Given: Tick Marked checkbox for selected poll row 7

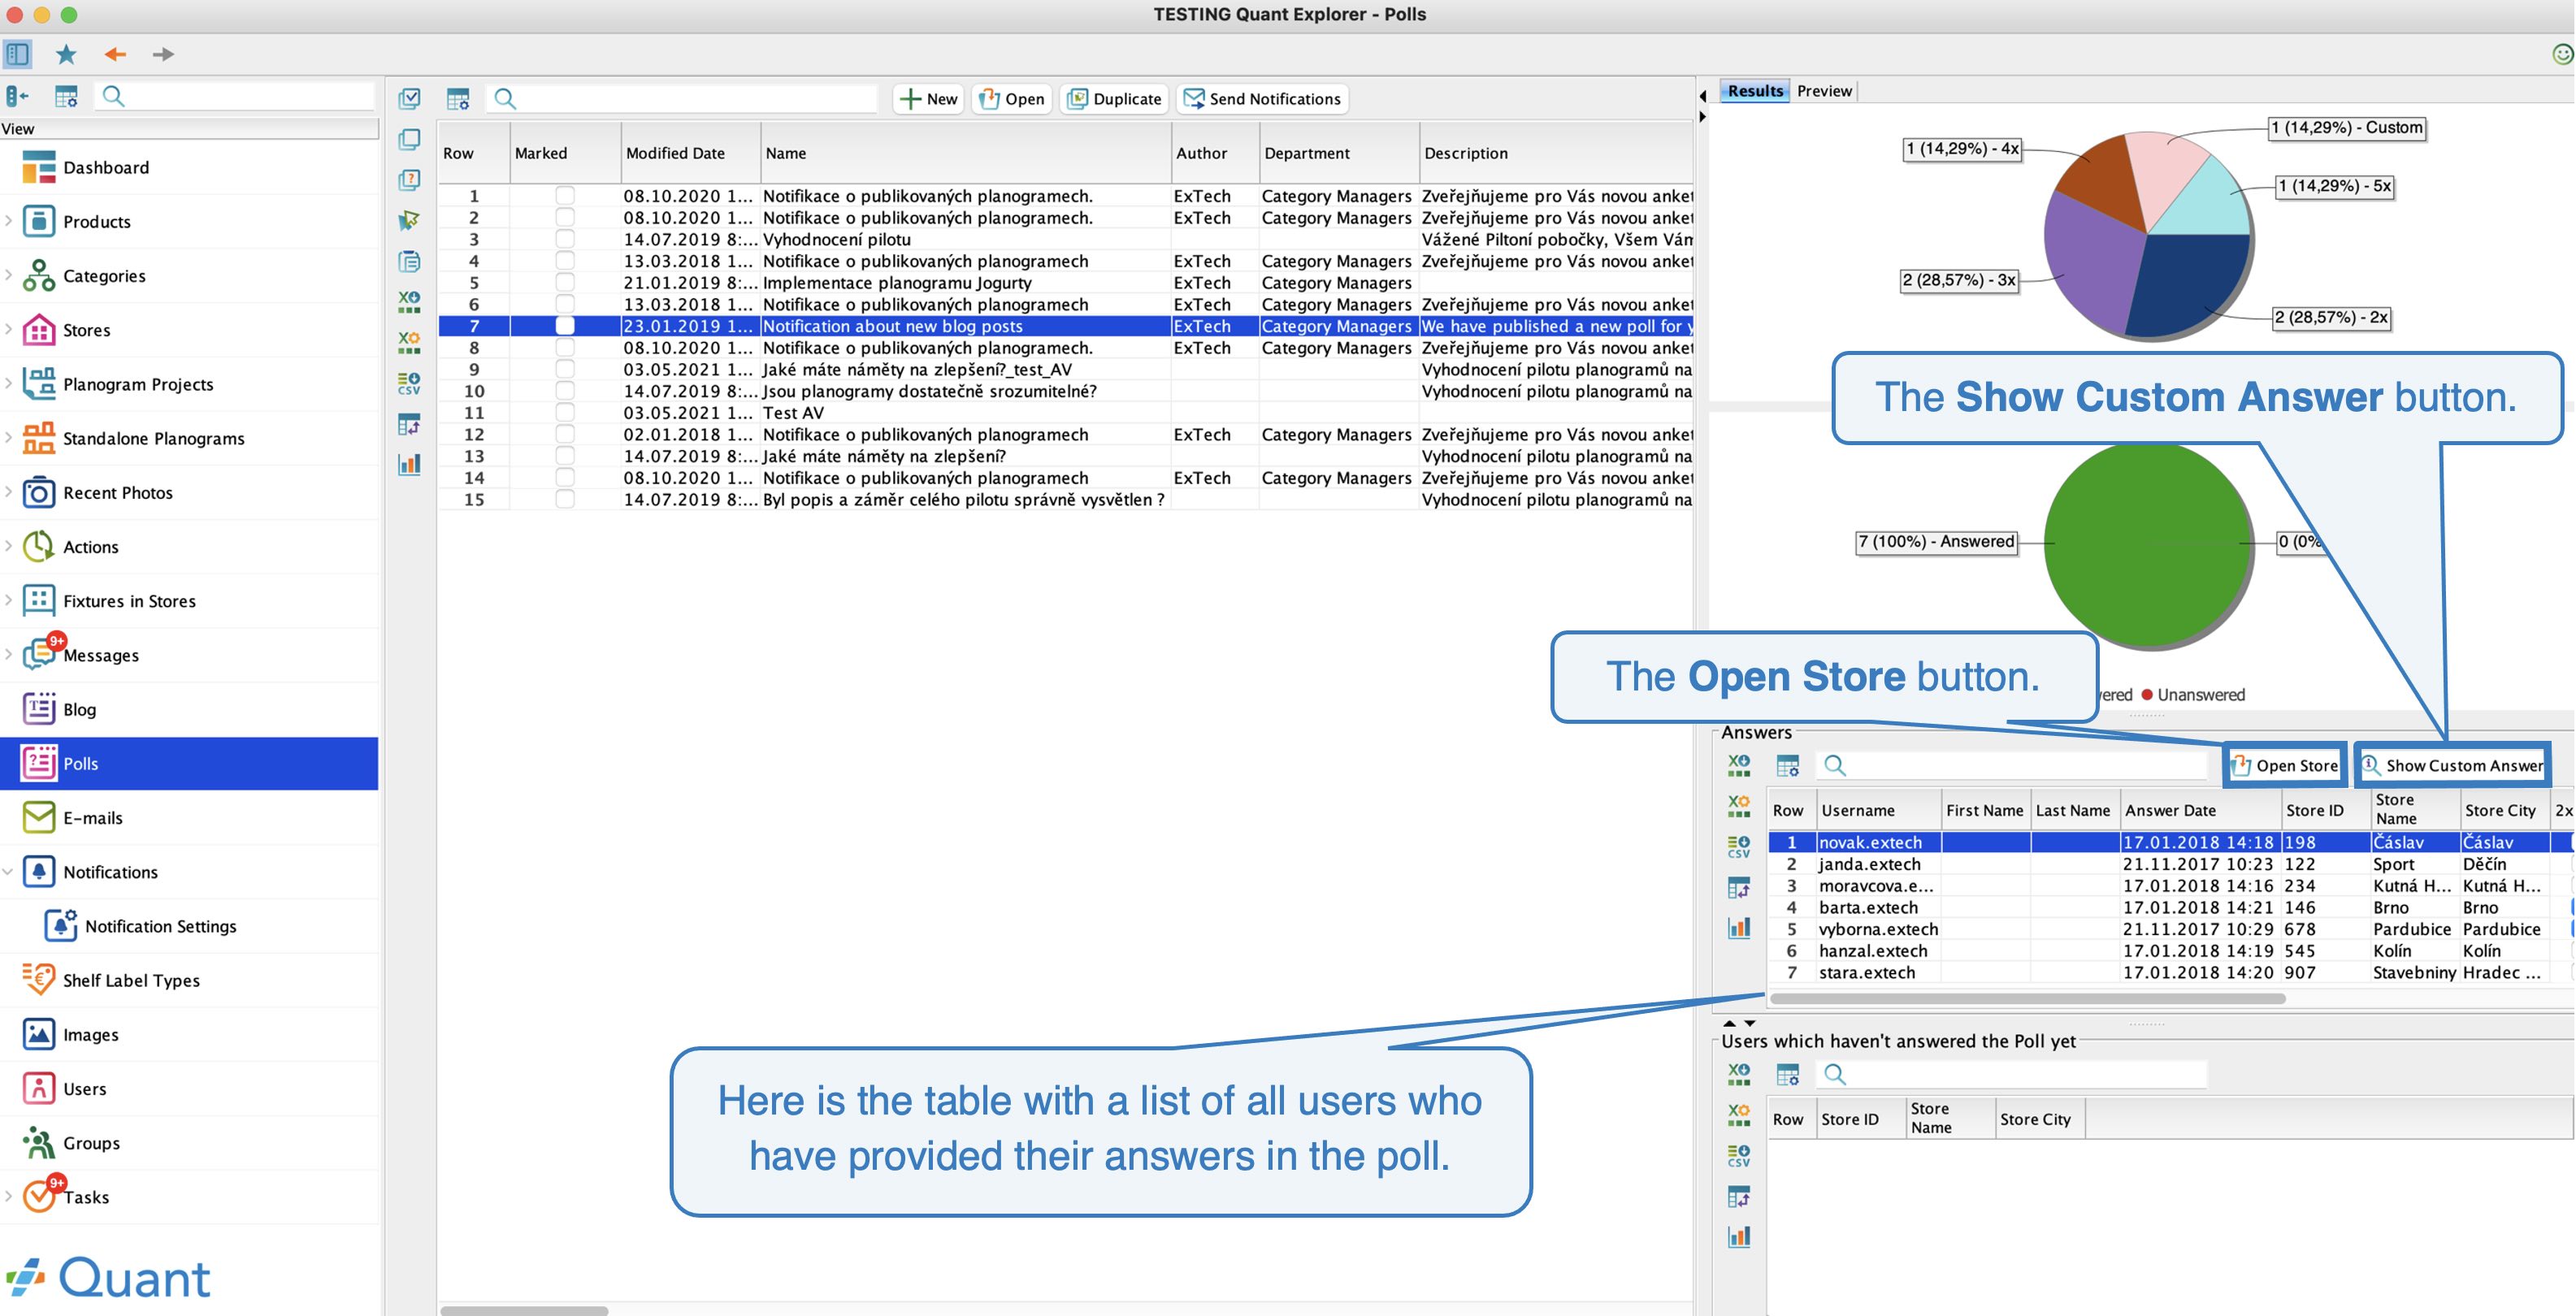Looking at the screenshot, I should click(565, 326).
